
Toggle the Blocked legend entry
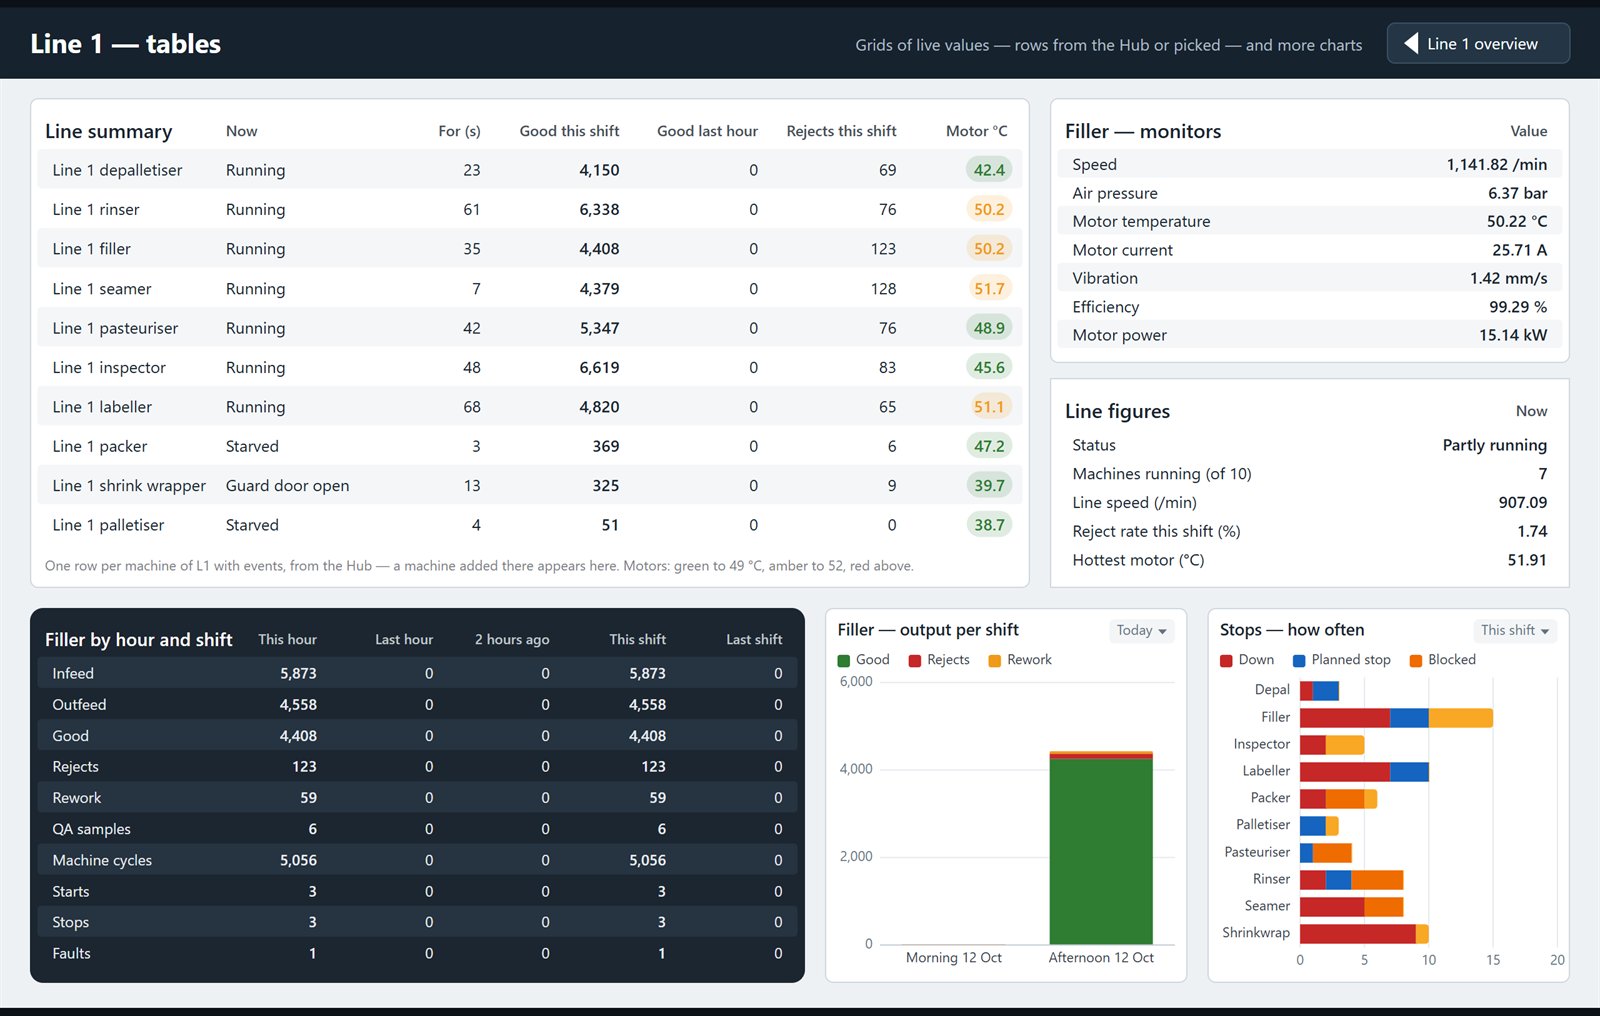1442,660
